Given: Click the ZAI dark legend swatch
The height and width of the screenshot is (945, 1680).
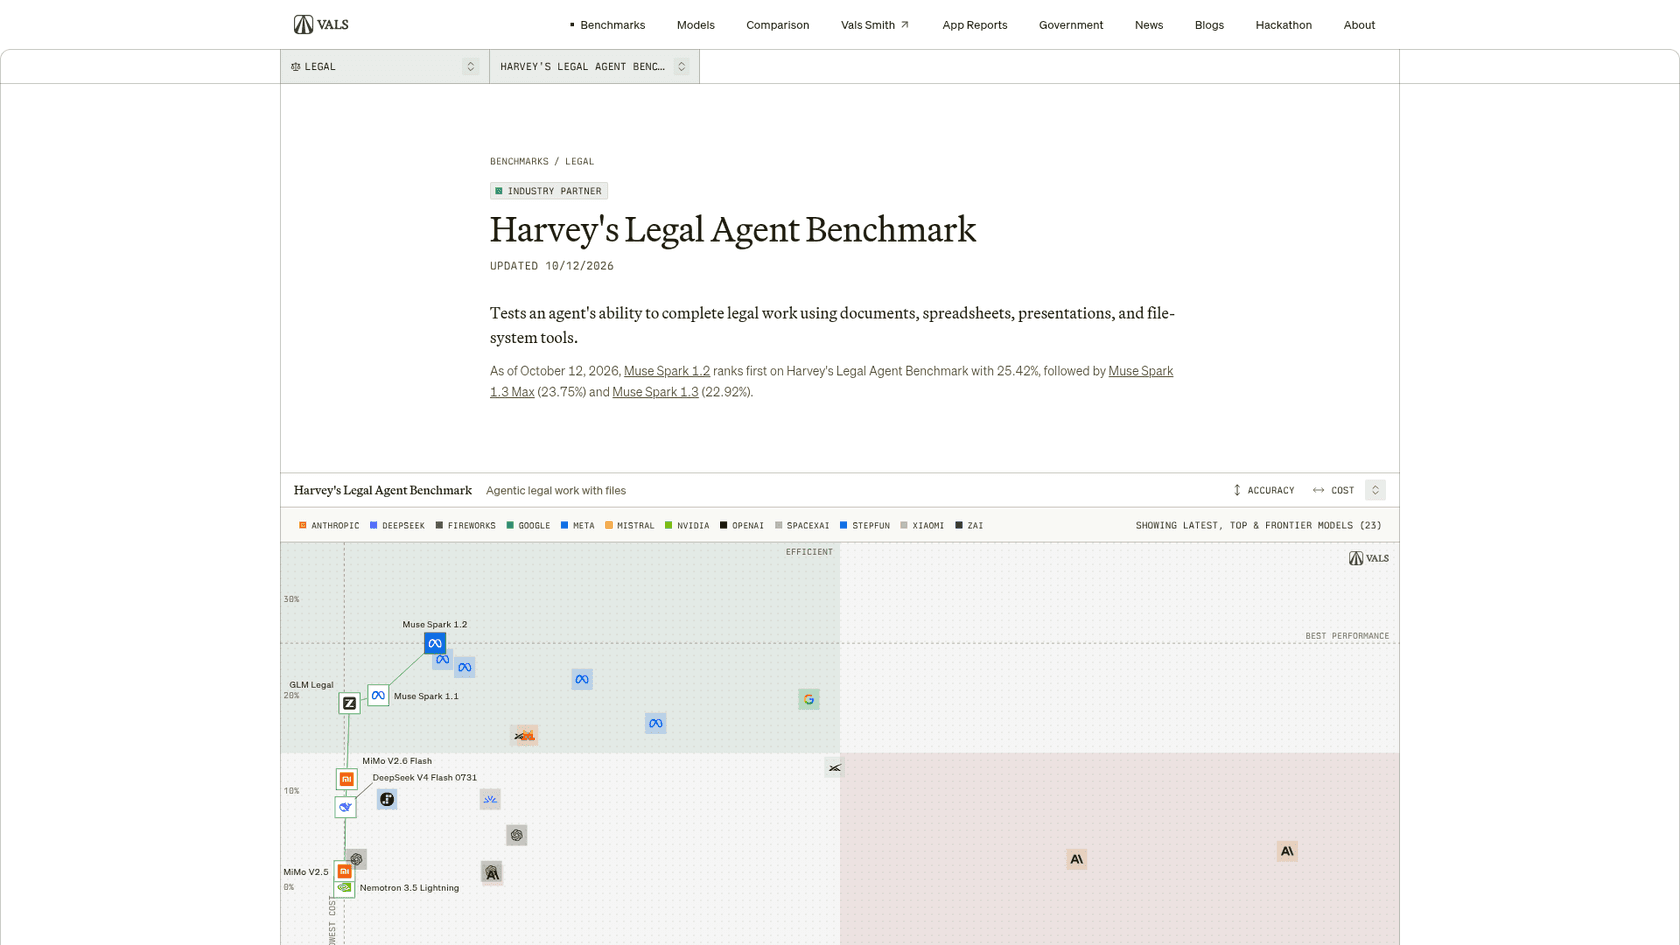Looking at the screenshot, I should pyautogui.click(x=959, y=525).
